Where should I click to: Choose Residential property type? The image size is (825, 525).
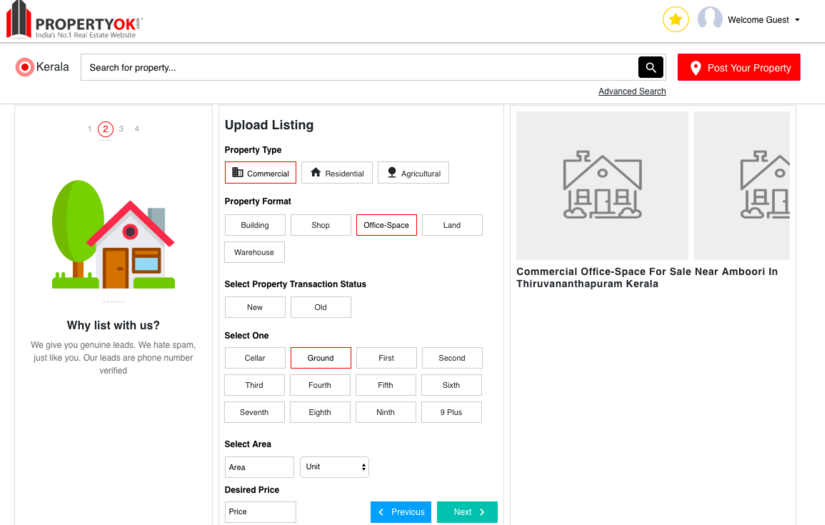[337, 173]
